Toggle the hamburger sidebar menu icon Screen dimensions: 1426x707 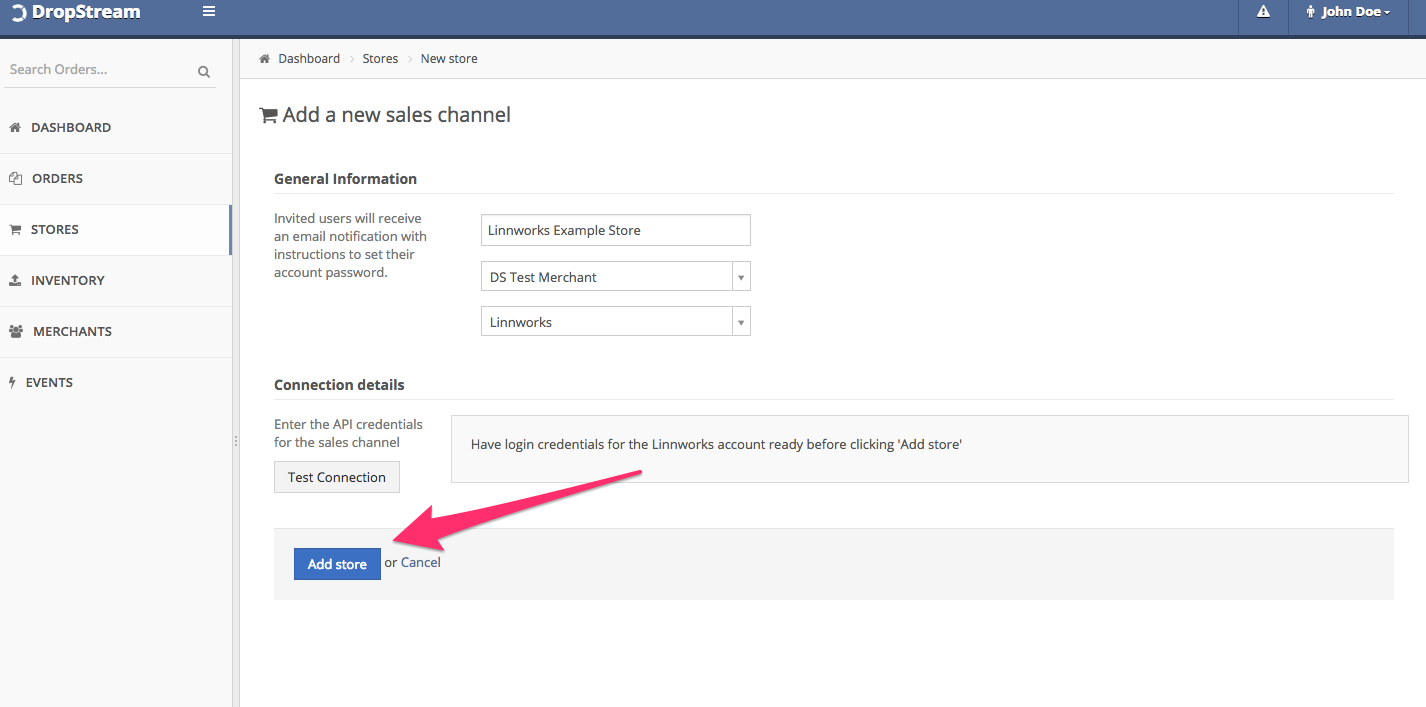click(209, 12)
